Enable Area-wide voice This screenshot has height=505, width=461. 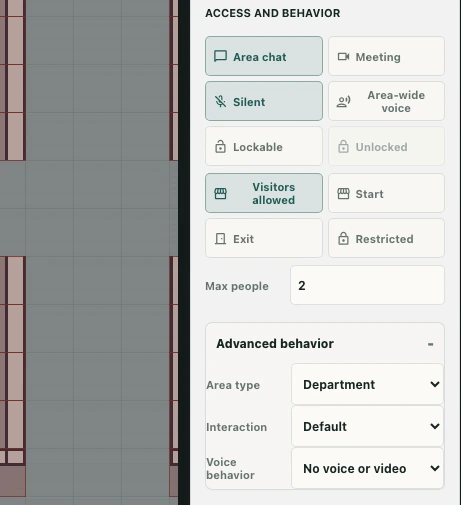tap(386, 101)
